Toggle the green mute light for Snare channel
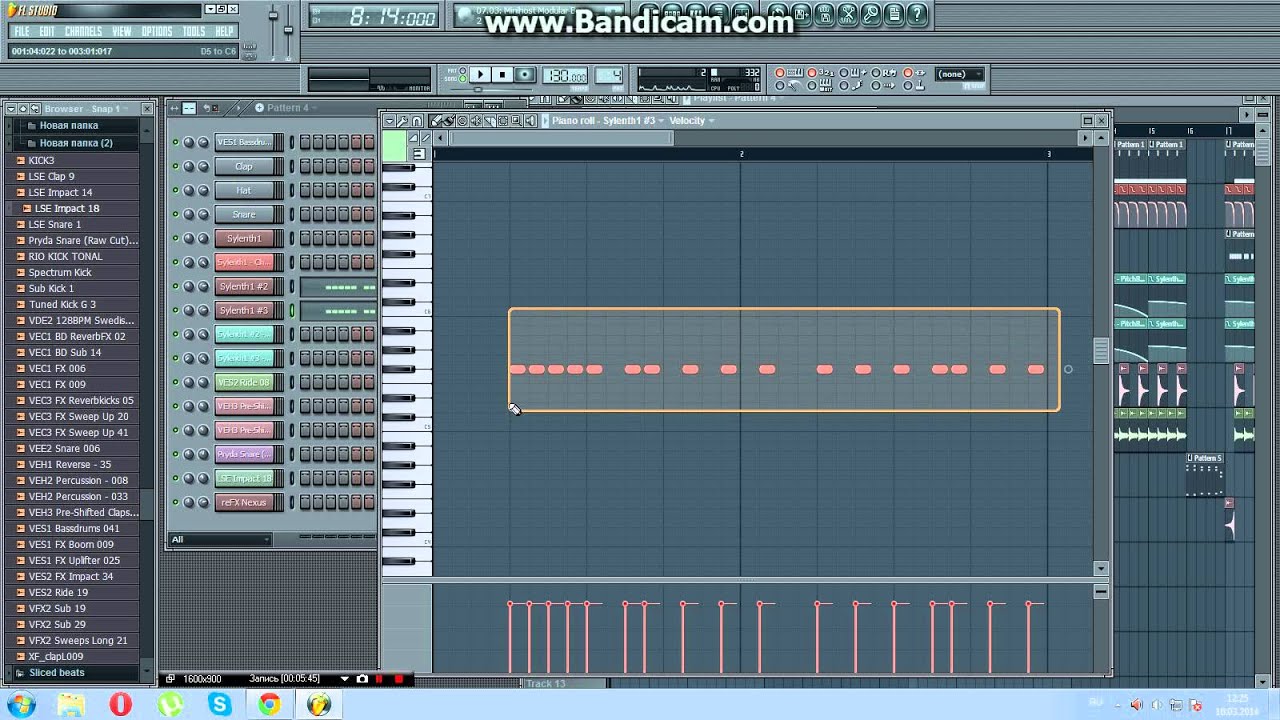Screen dimensions: 1280x720 175,215
